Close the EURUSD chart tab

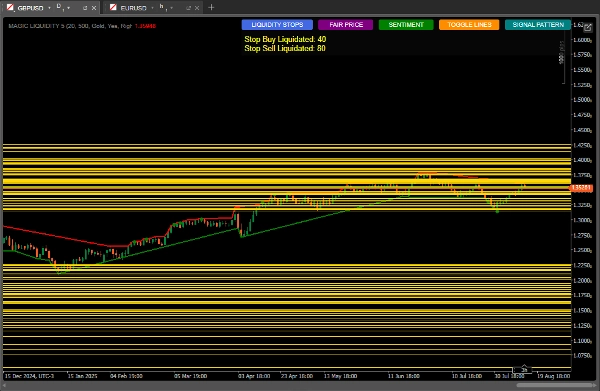pyautogui.click(x=197, y=8)
